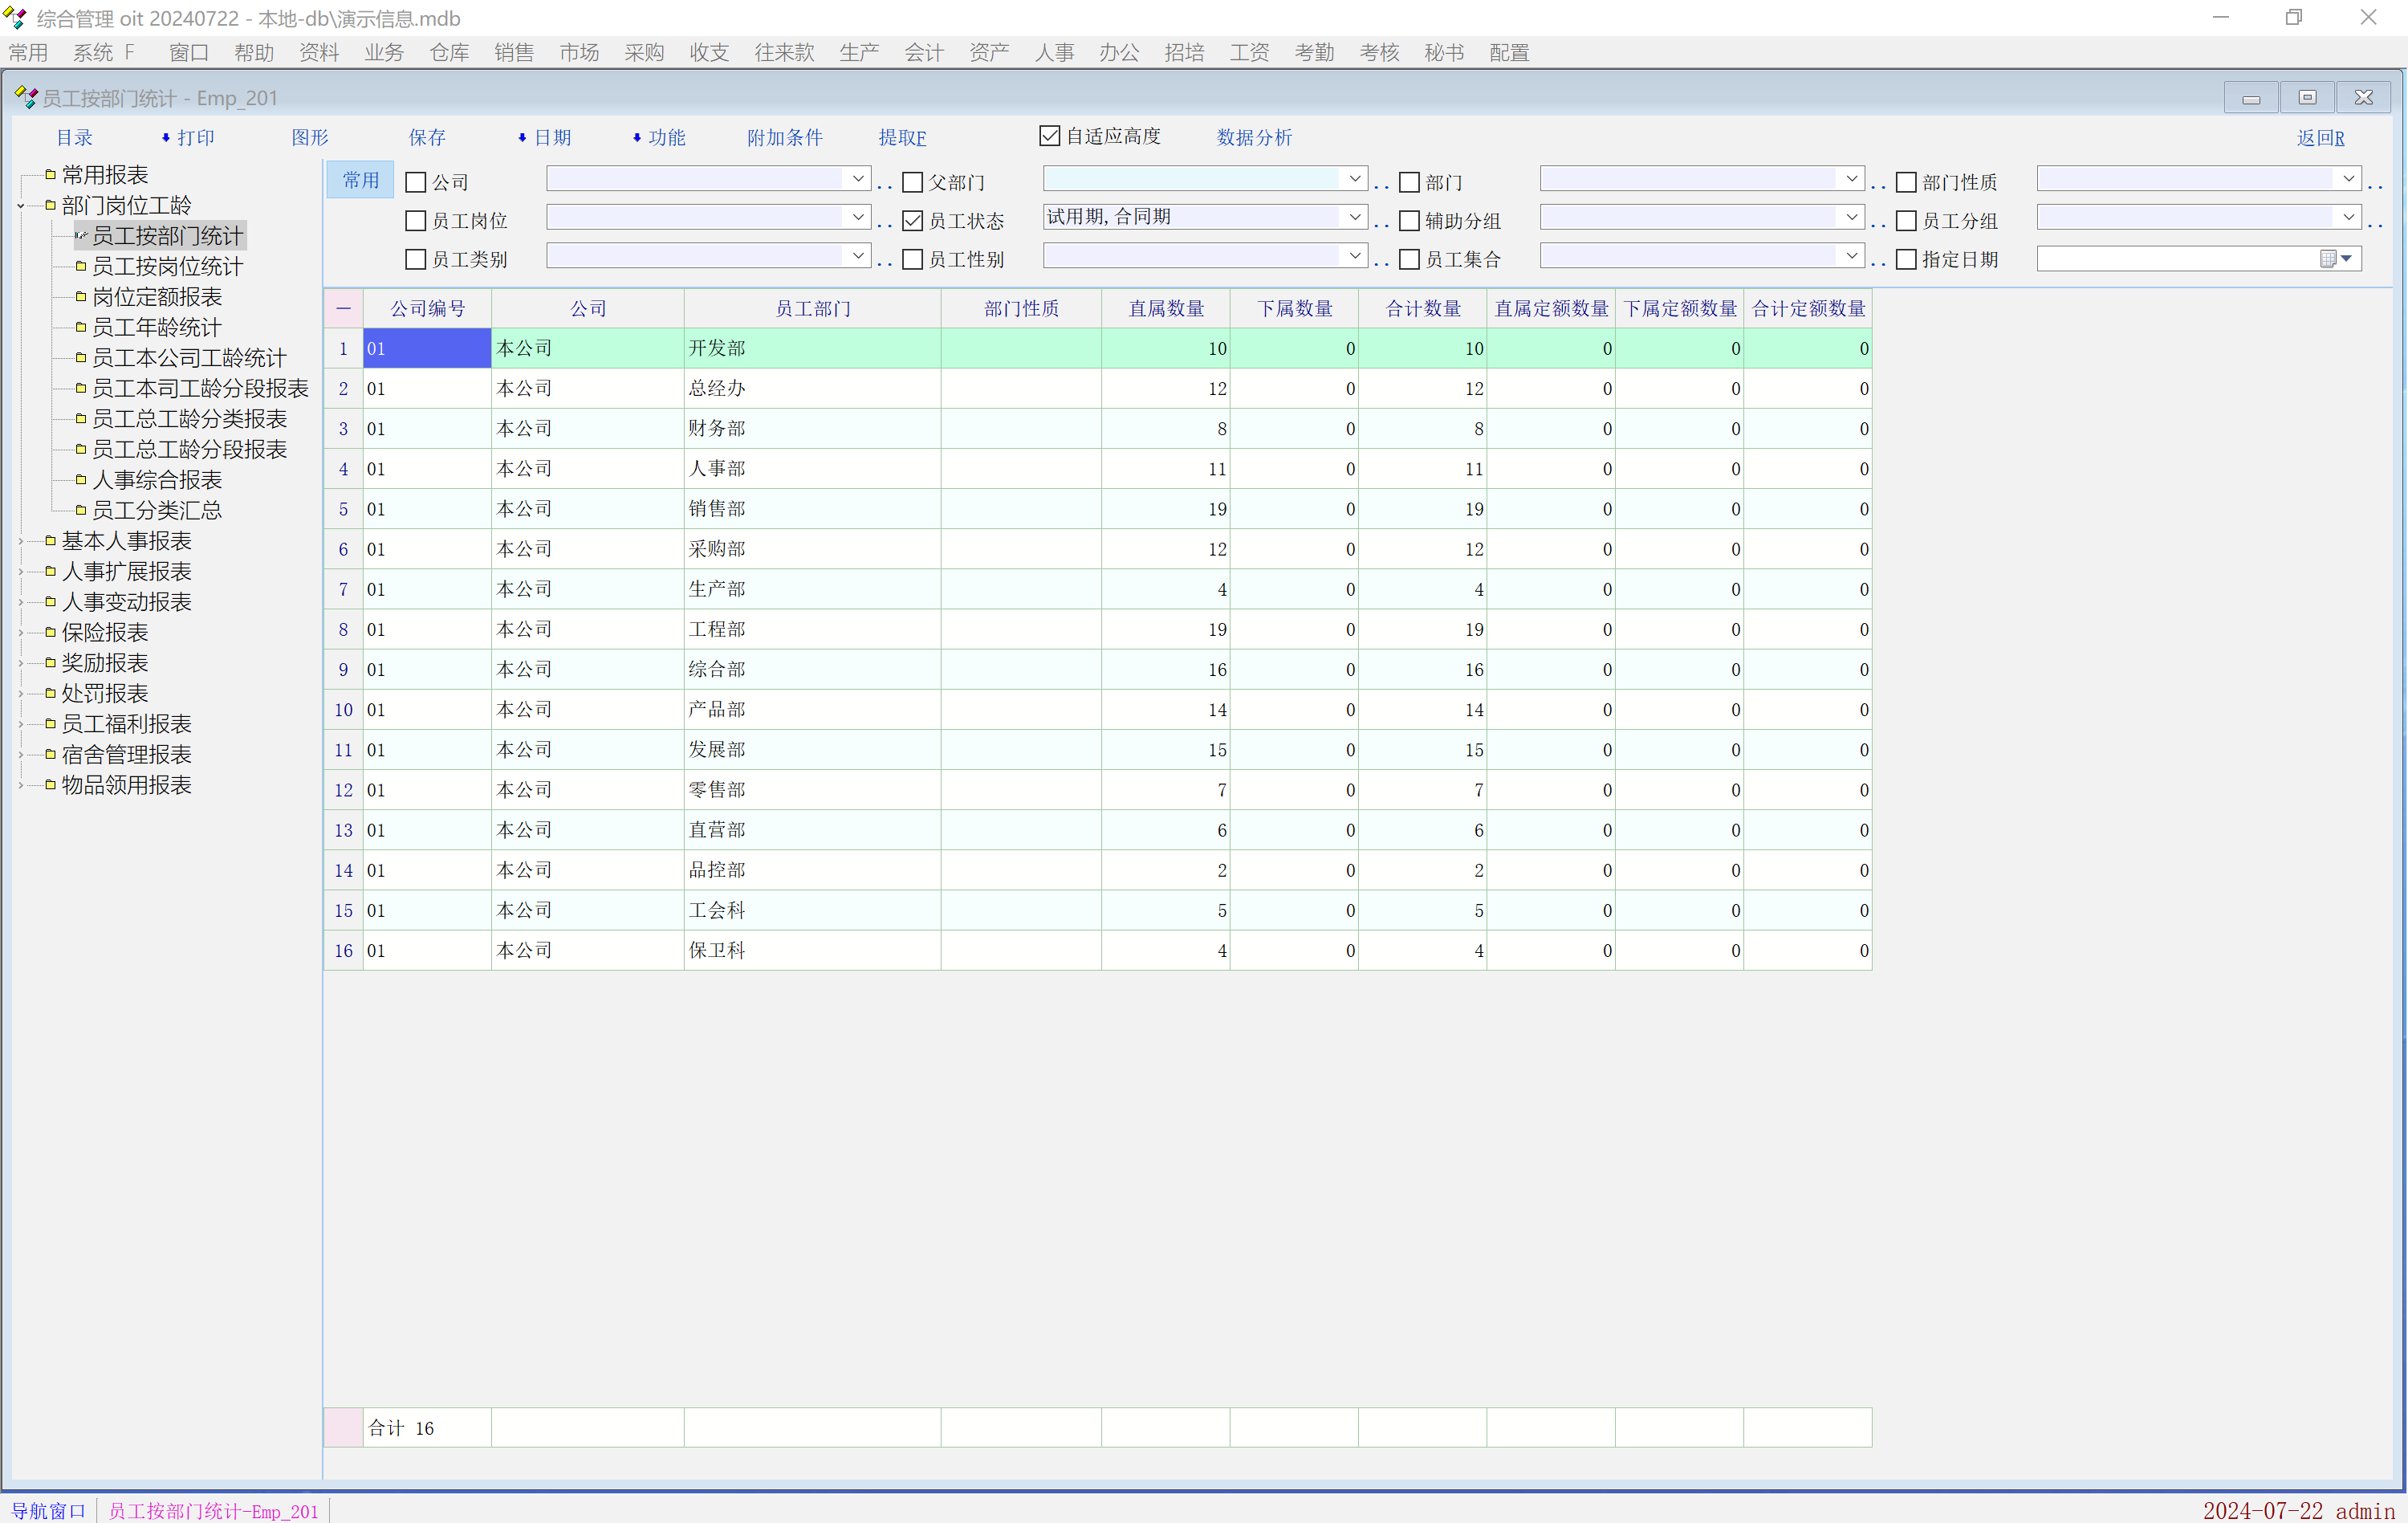Enable the 公司 filter checkbox
The height and width of the screenshot is (1523, 2408).
[x=416, y=182]
